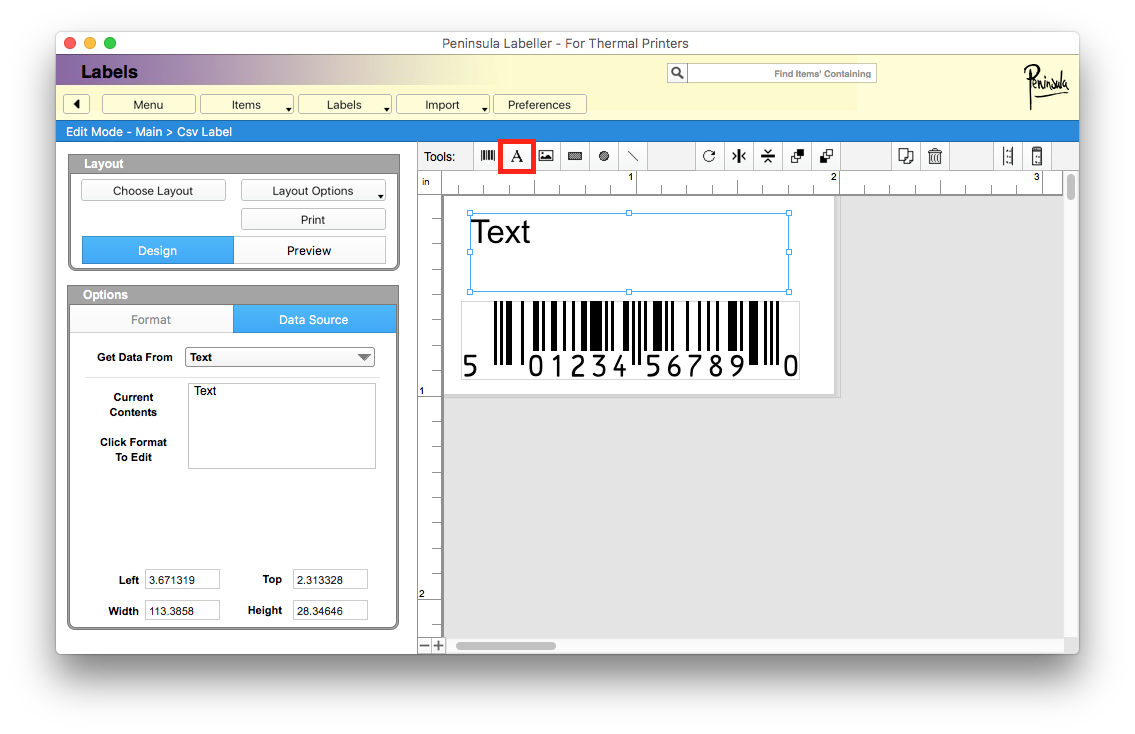Click the Duplicate object icon
1135x734 pixels.
(906, 156)
